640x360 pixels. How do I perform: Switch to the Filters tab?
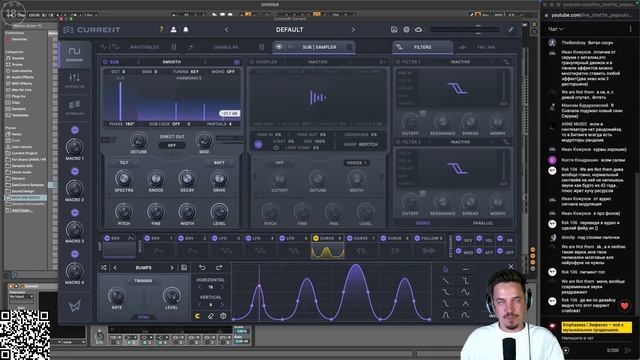[422, 47]
